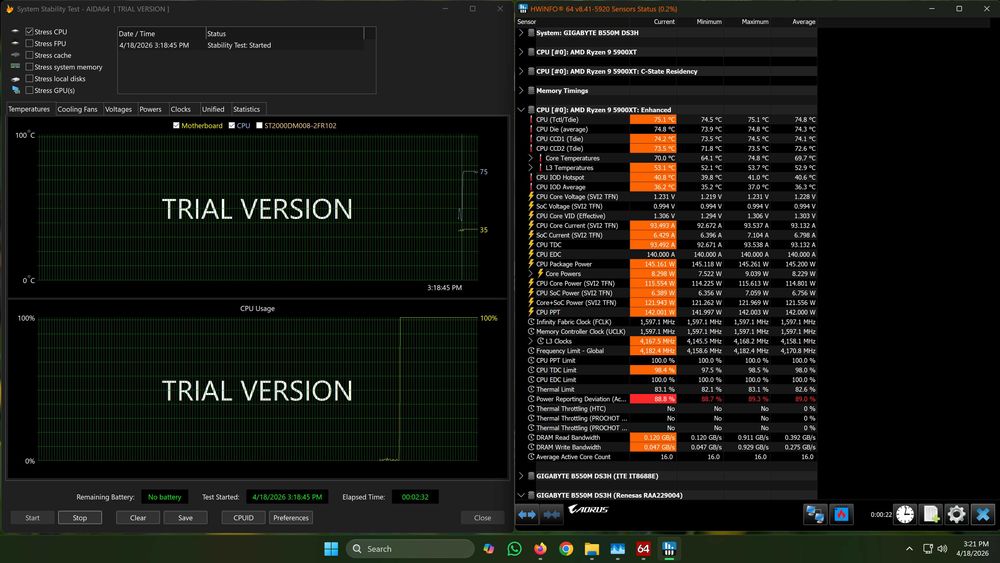Open the blue graph app taskbar icon
1000x563 pixels.
point(617,548)
